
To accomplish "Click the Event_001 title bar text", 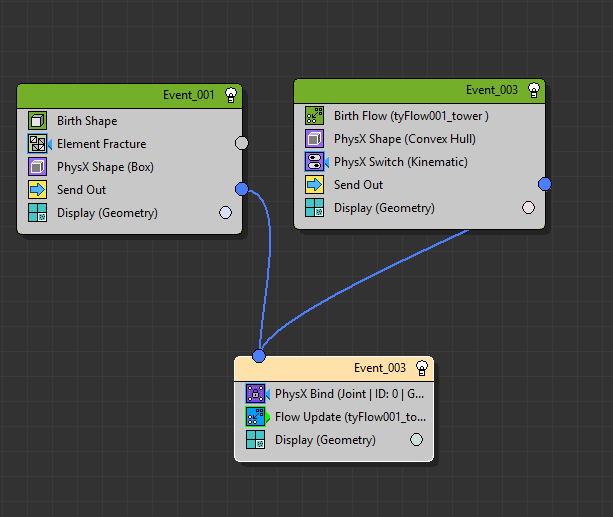I will [x=189, y=95].
